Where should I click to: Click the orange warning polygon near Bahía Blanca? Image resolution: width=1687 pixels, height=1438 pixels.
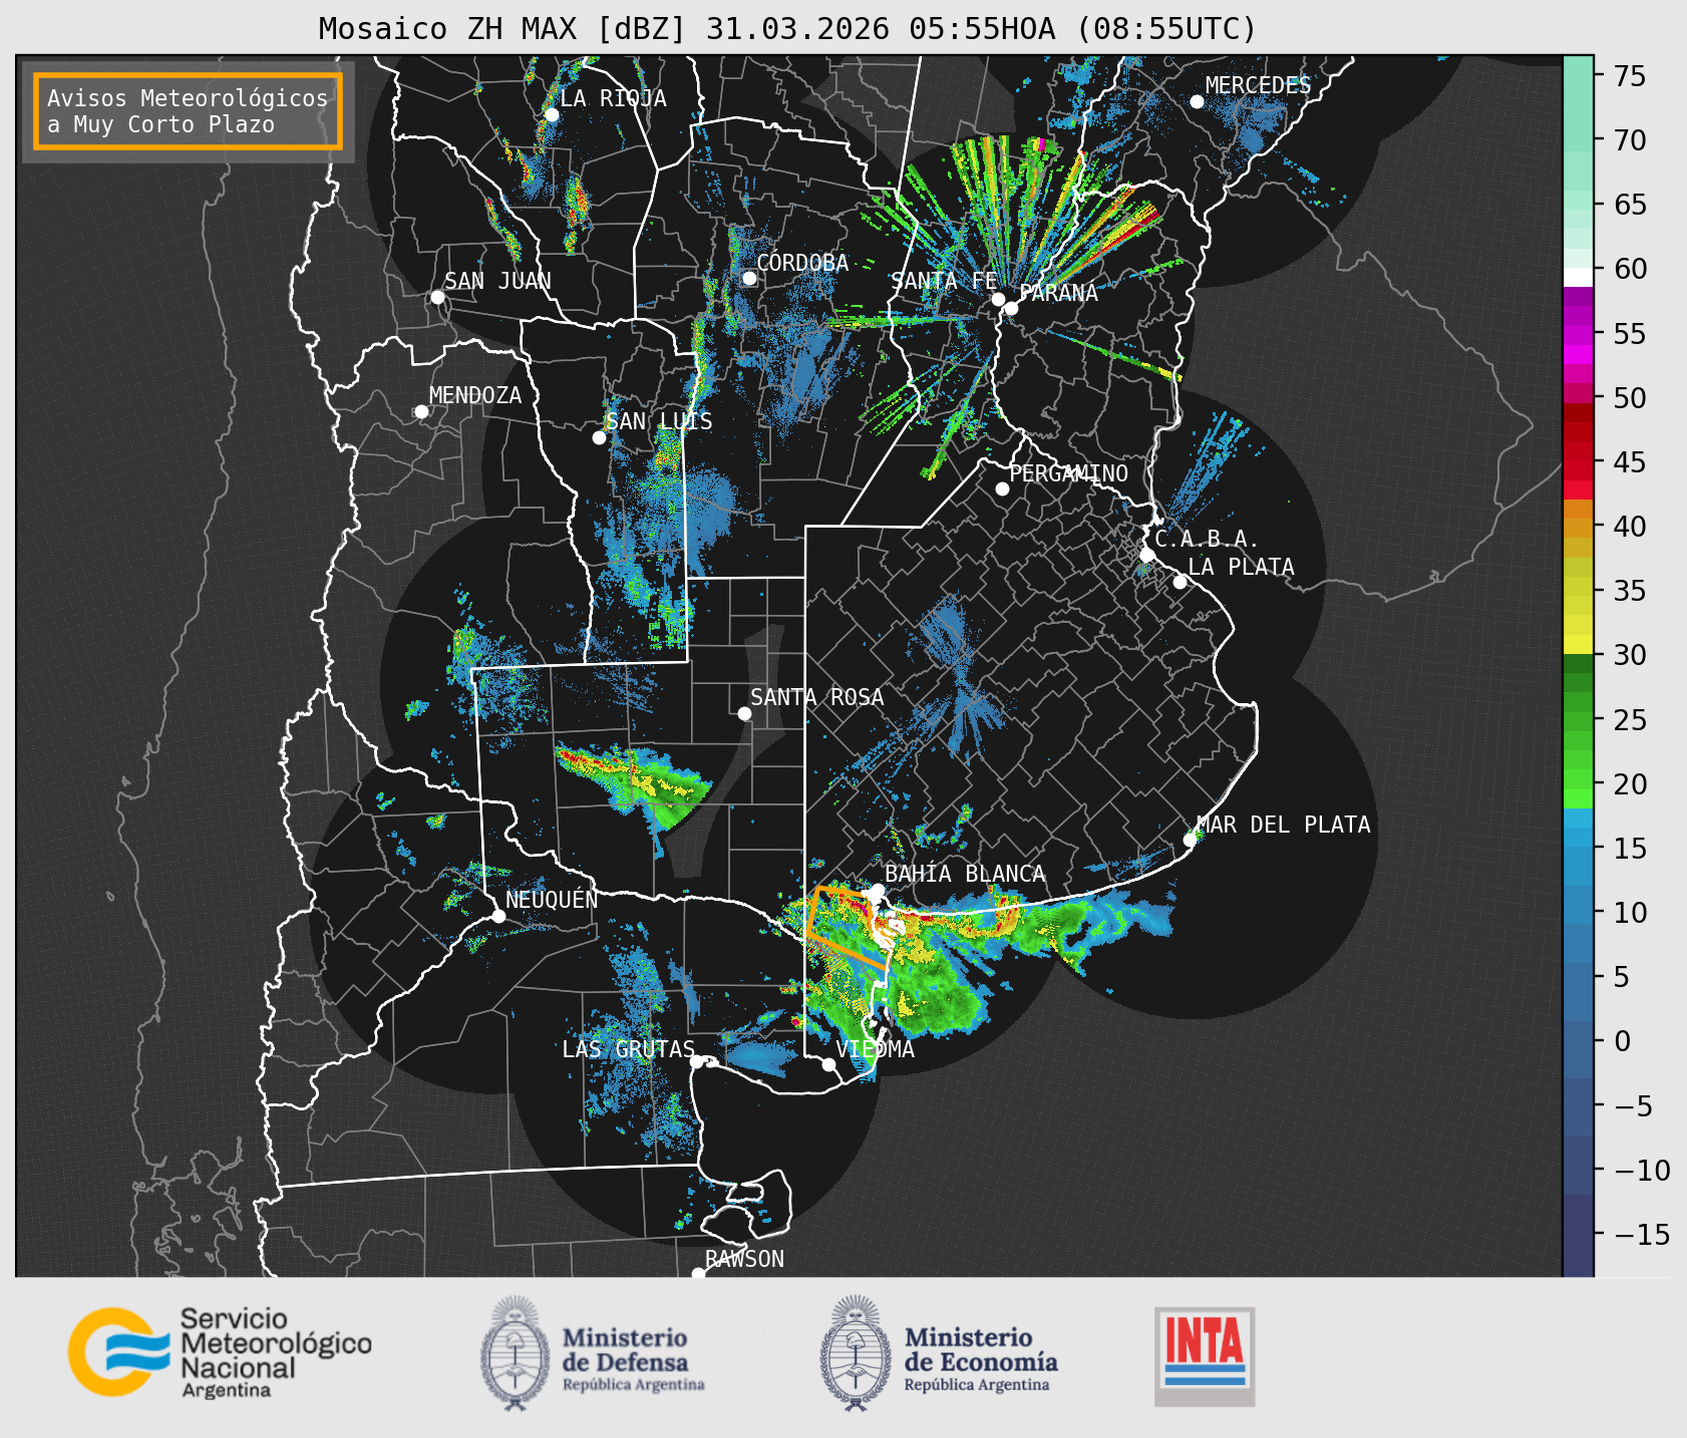pos(846,927)
